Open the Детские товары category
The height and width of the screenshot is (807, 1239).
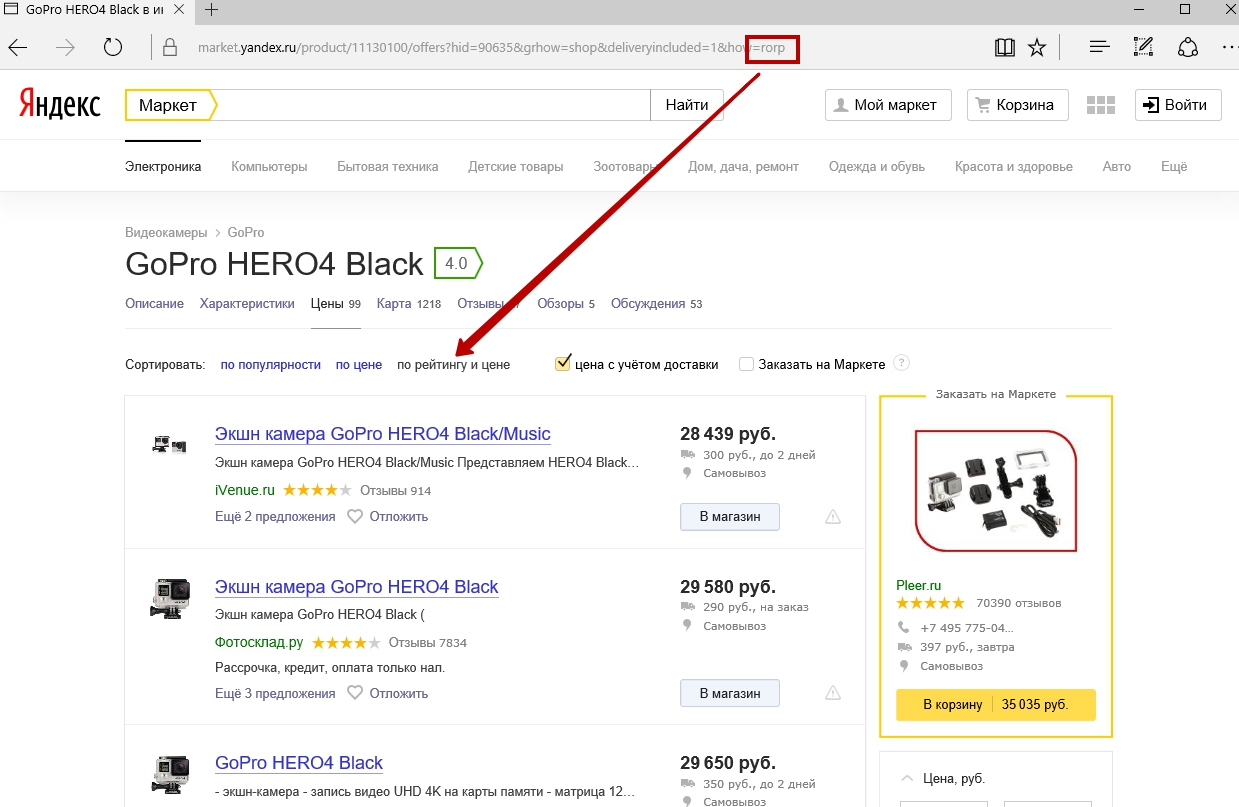tap(516, 166)
